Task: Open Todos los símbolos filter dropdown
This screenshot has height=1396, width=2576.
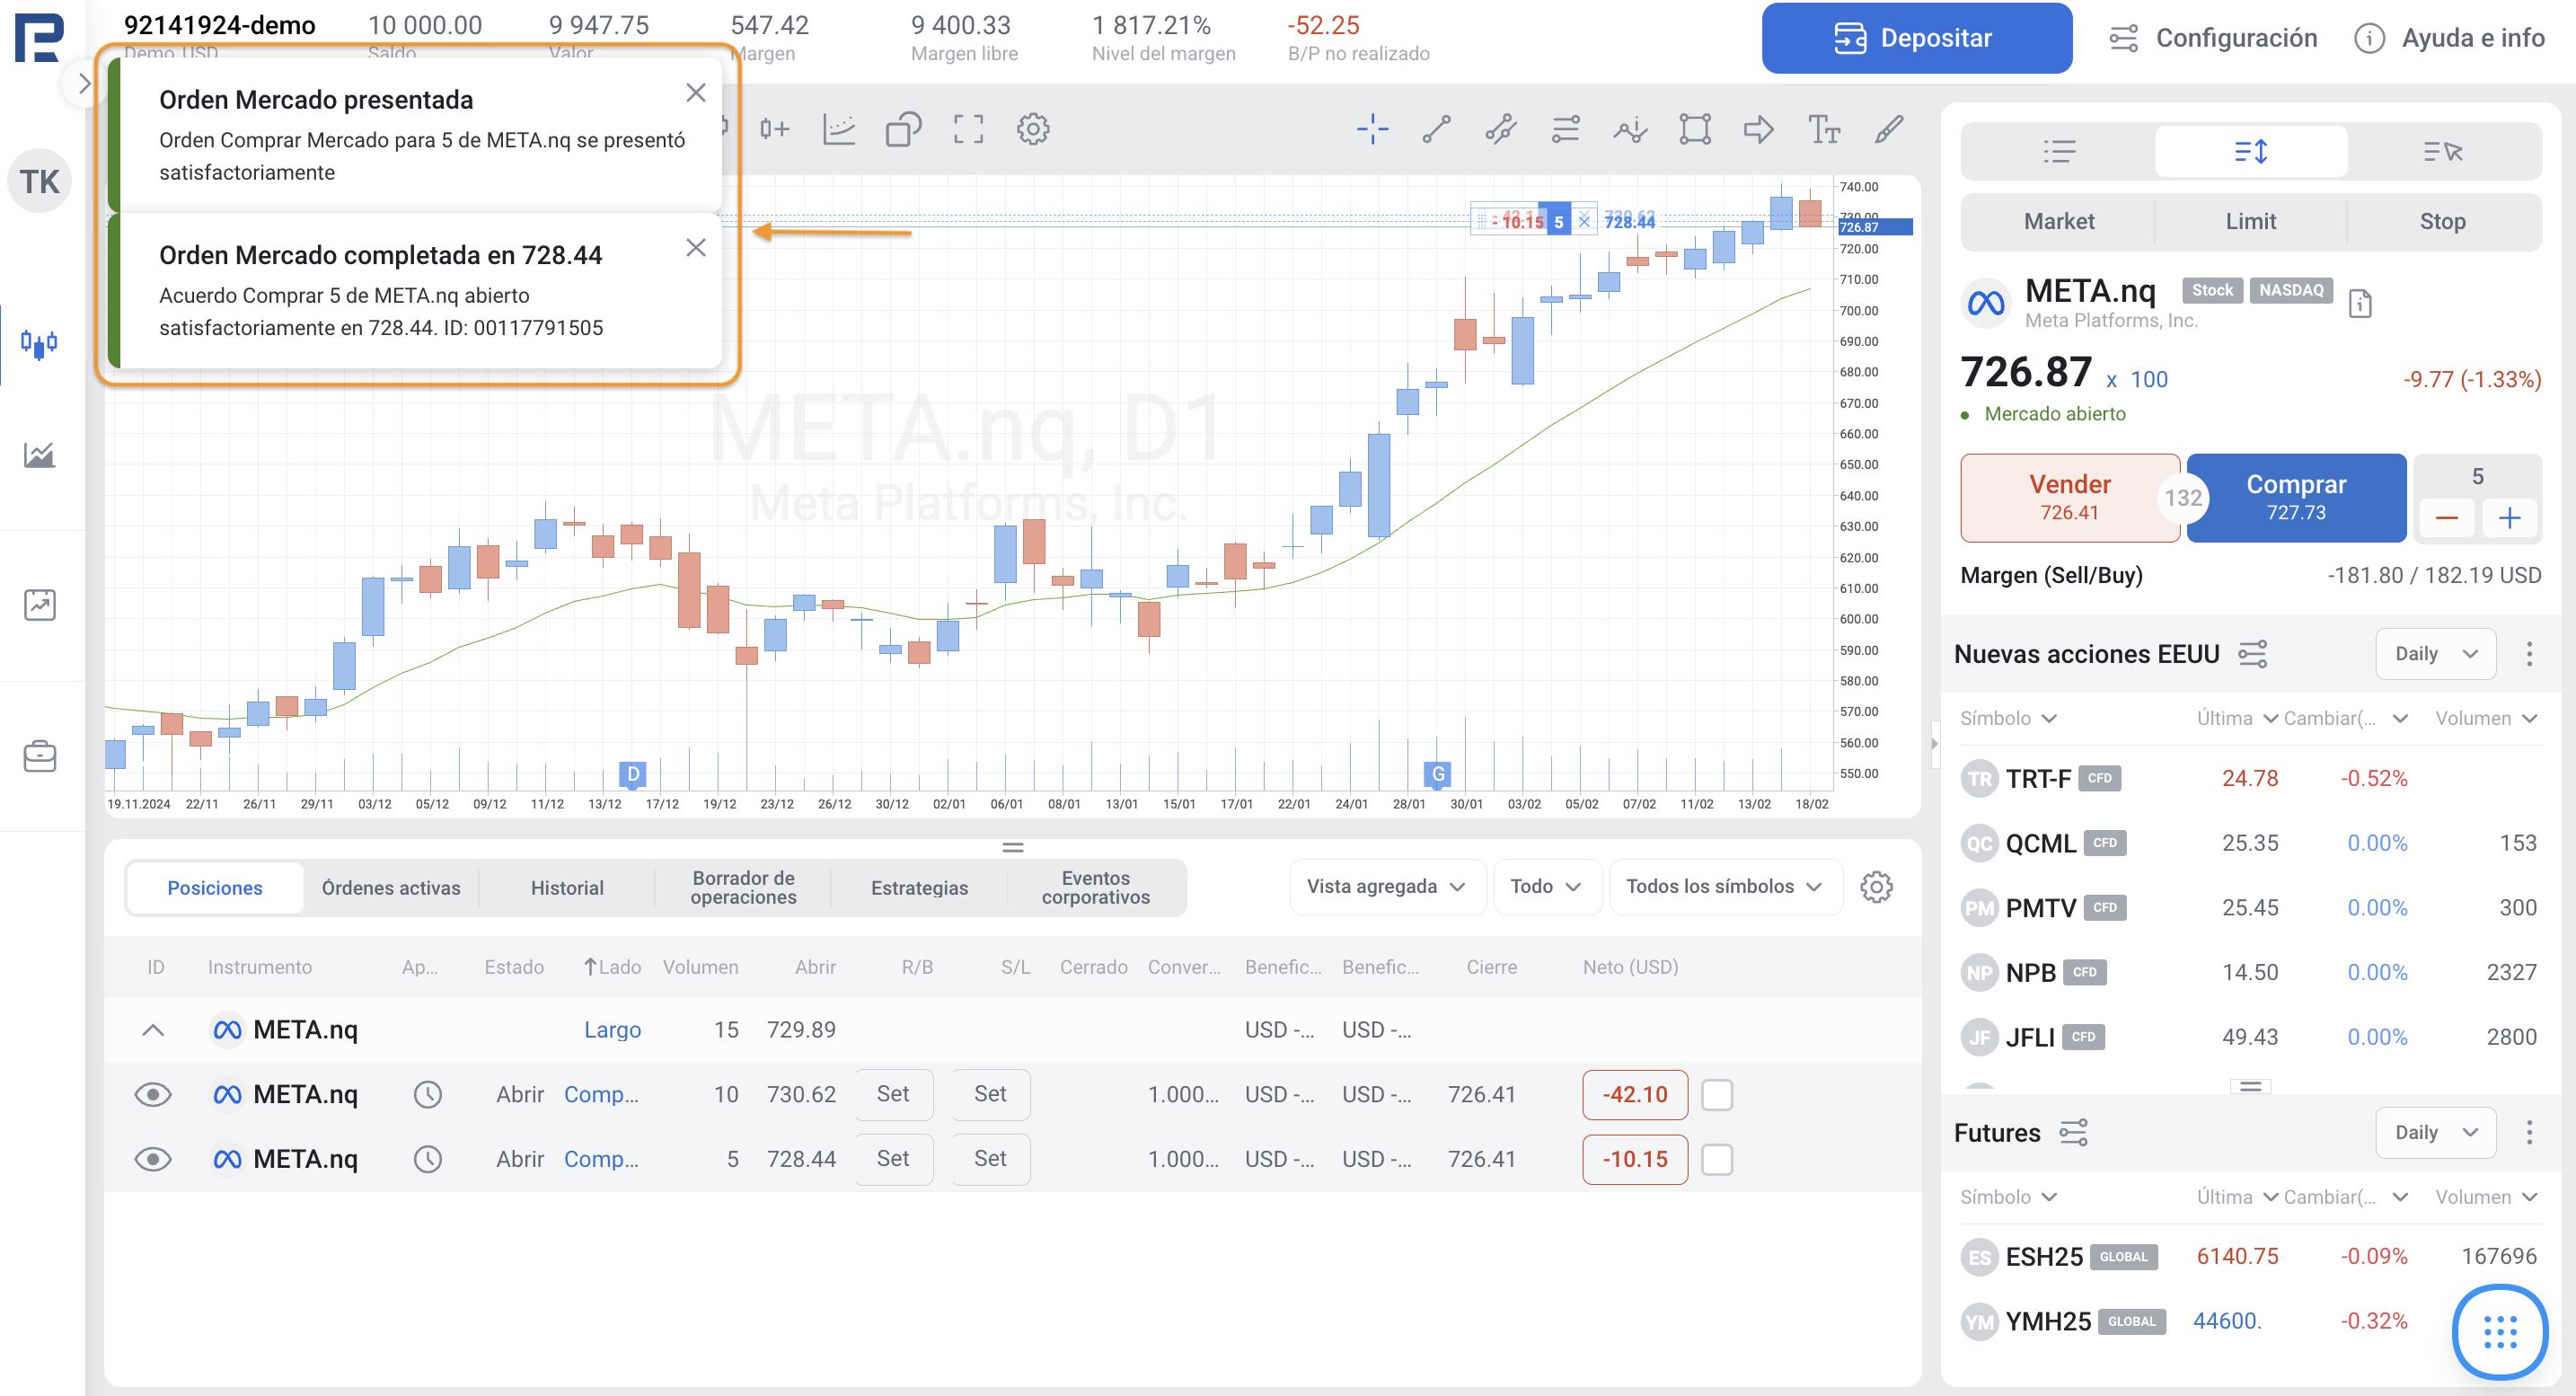Action: tap(1723, 887)
